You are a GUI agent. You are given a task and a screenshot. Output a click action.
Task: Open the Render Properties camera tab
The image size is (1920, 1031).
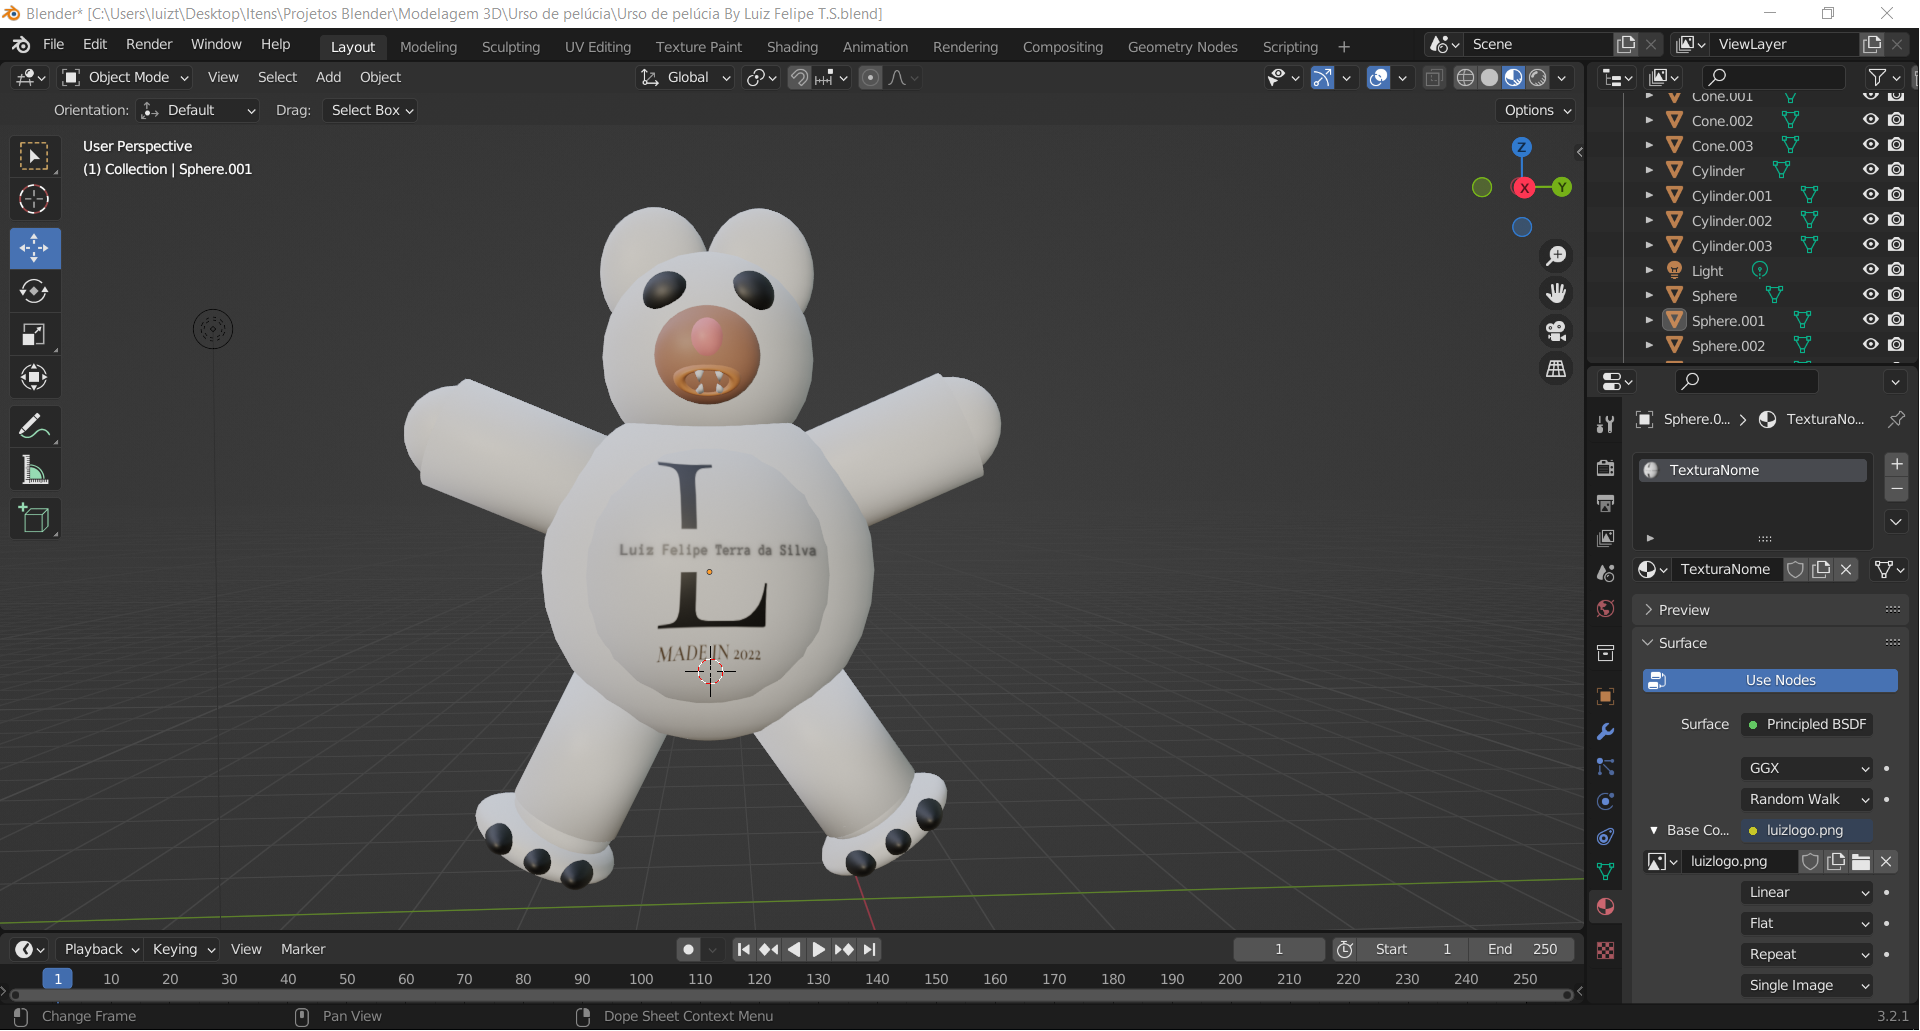click(x=1605, y=467)
